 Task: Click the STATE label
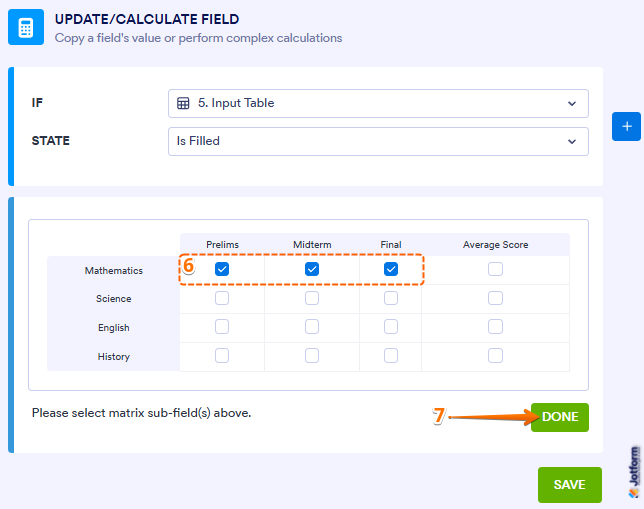[x=51, y=141]
